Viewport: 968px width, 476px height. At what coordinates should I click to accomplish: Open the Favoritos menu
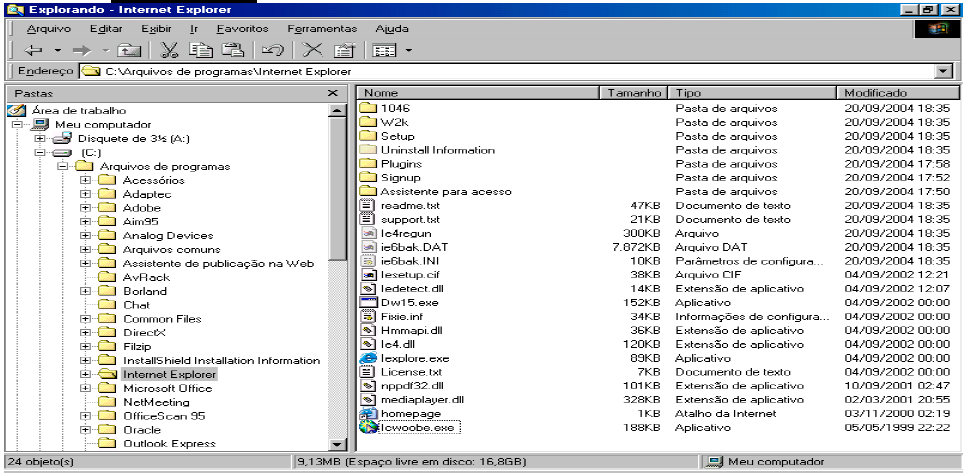(242, 29)
